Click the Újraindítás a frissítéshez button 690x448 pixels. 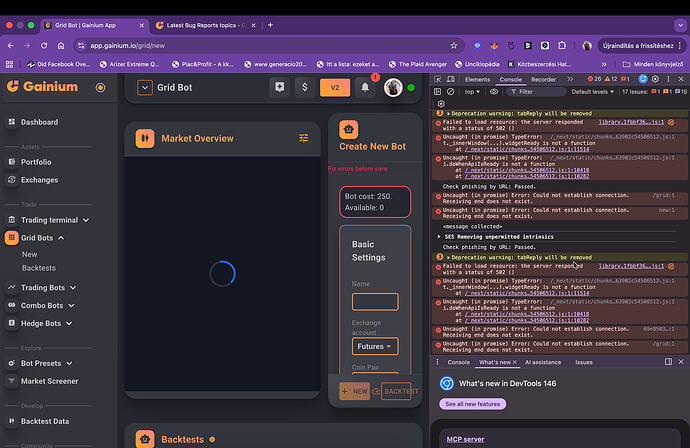tap(638, 45)
